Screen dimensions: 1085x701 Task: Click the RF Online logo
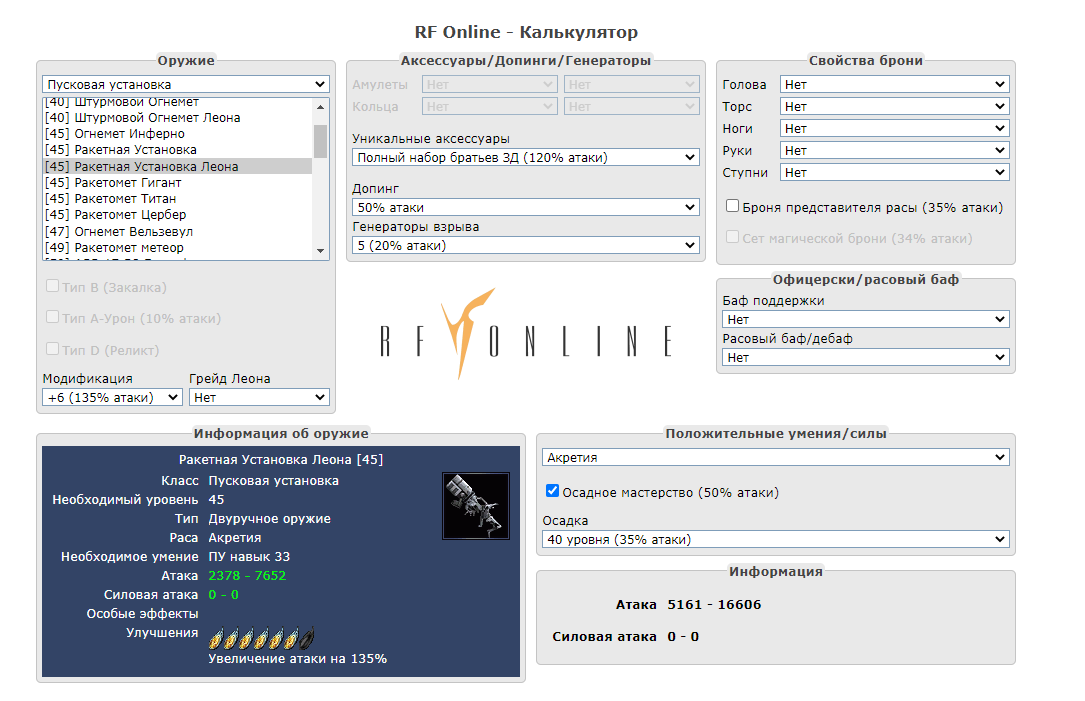coord(526,337)
